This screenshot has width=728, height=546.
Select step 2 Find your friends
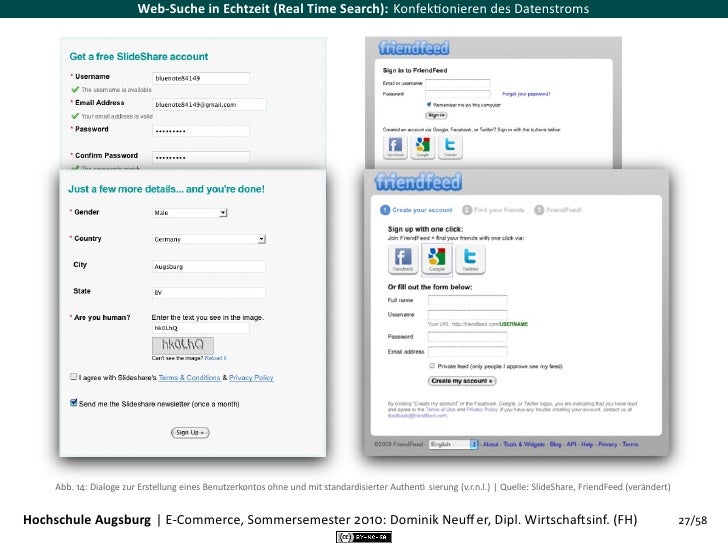[493, 210]
